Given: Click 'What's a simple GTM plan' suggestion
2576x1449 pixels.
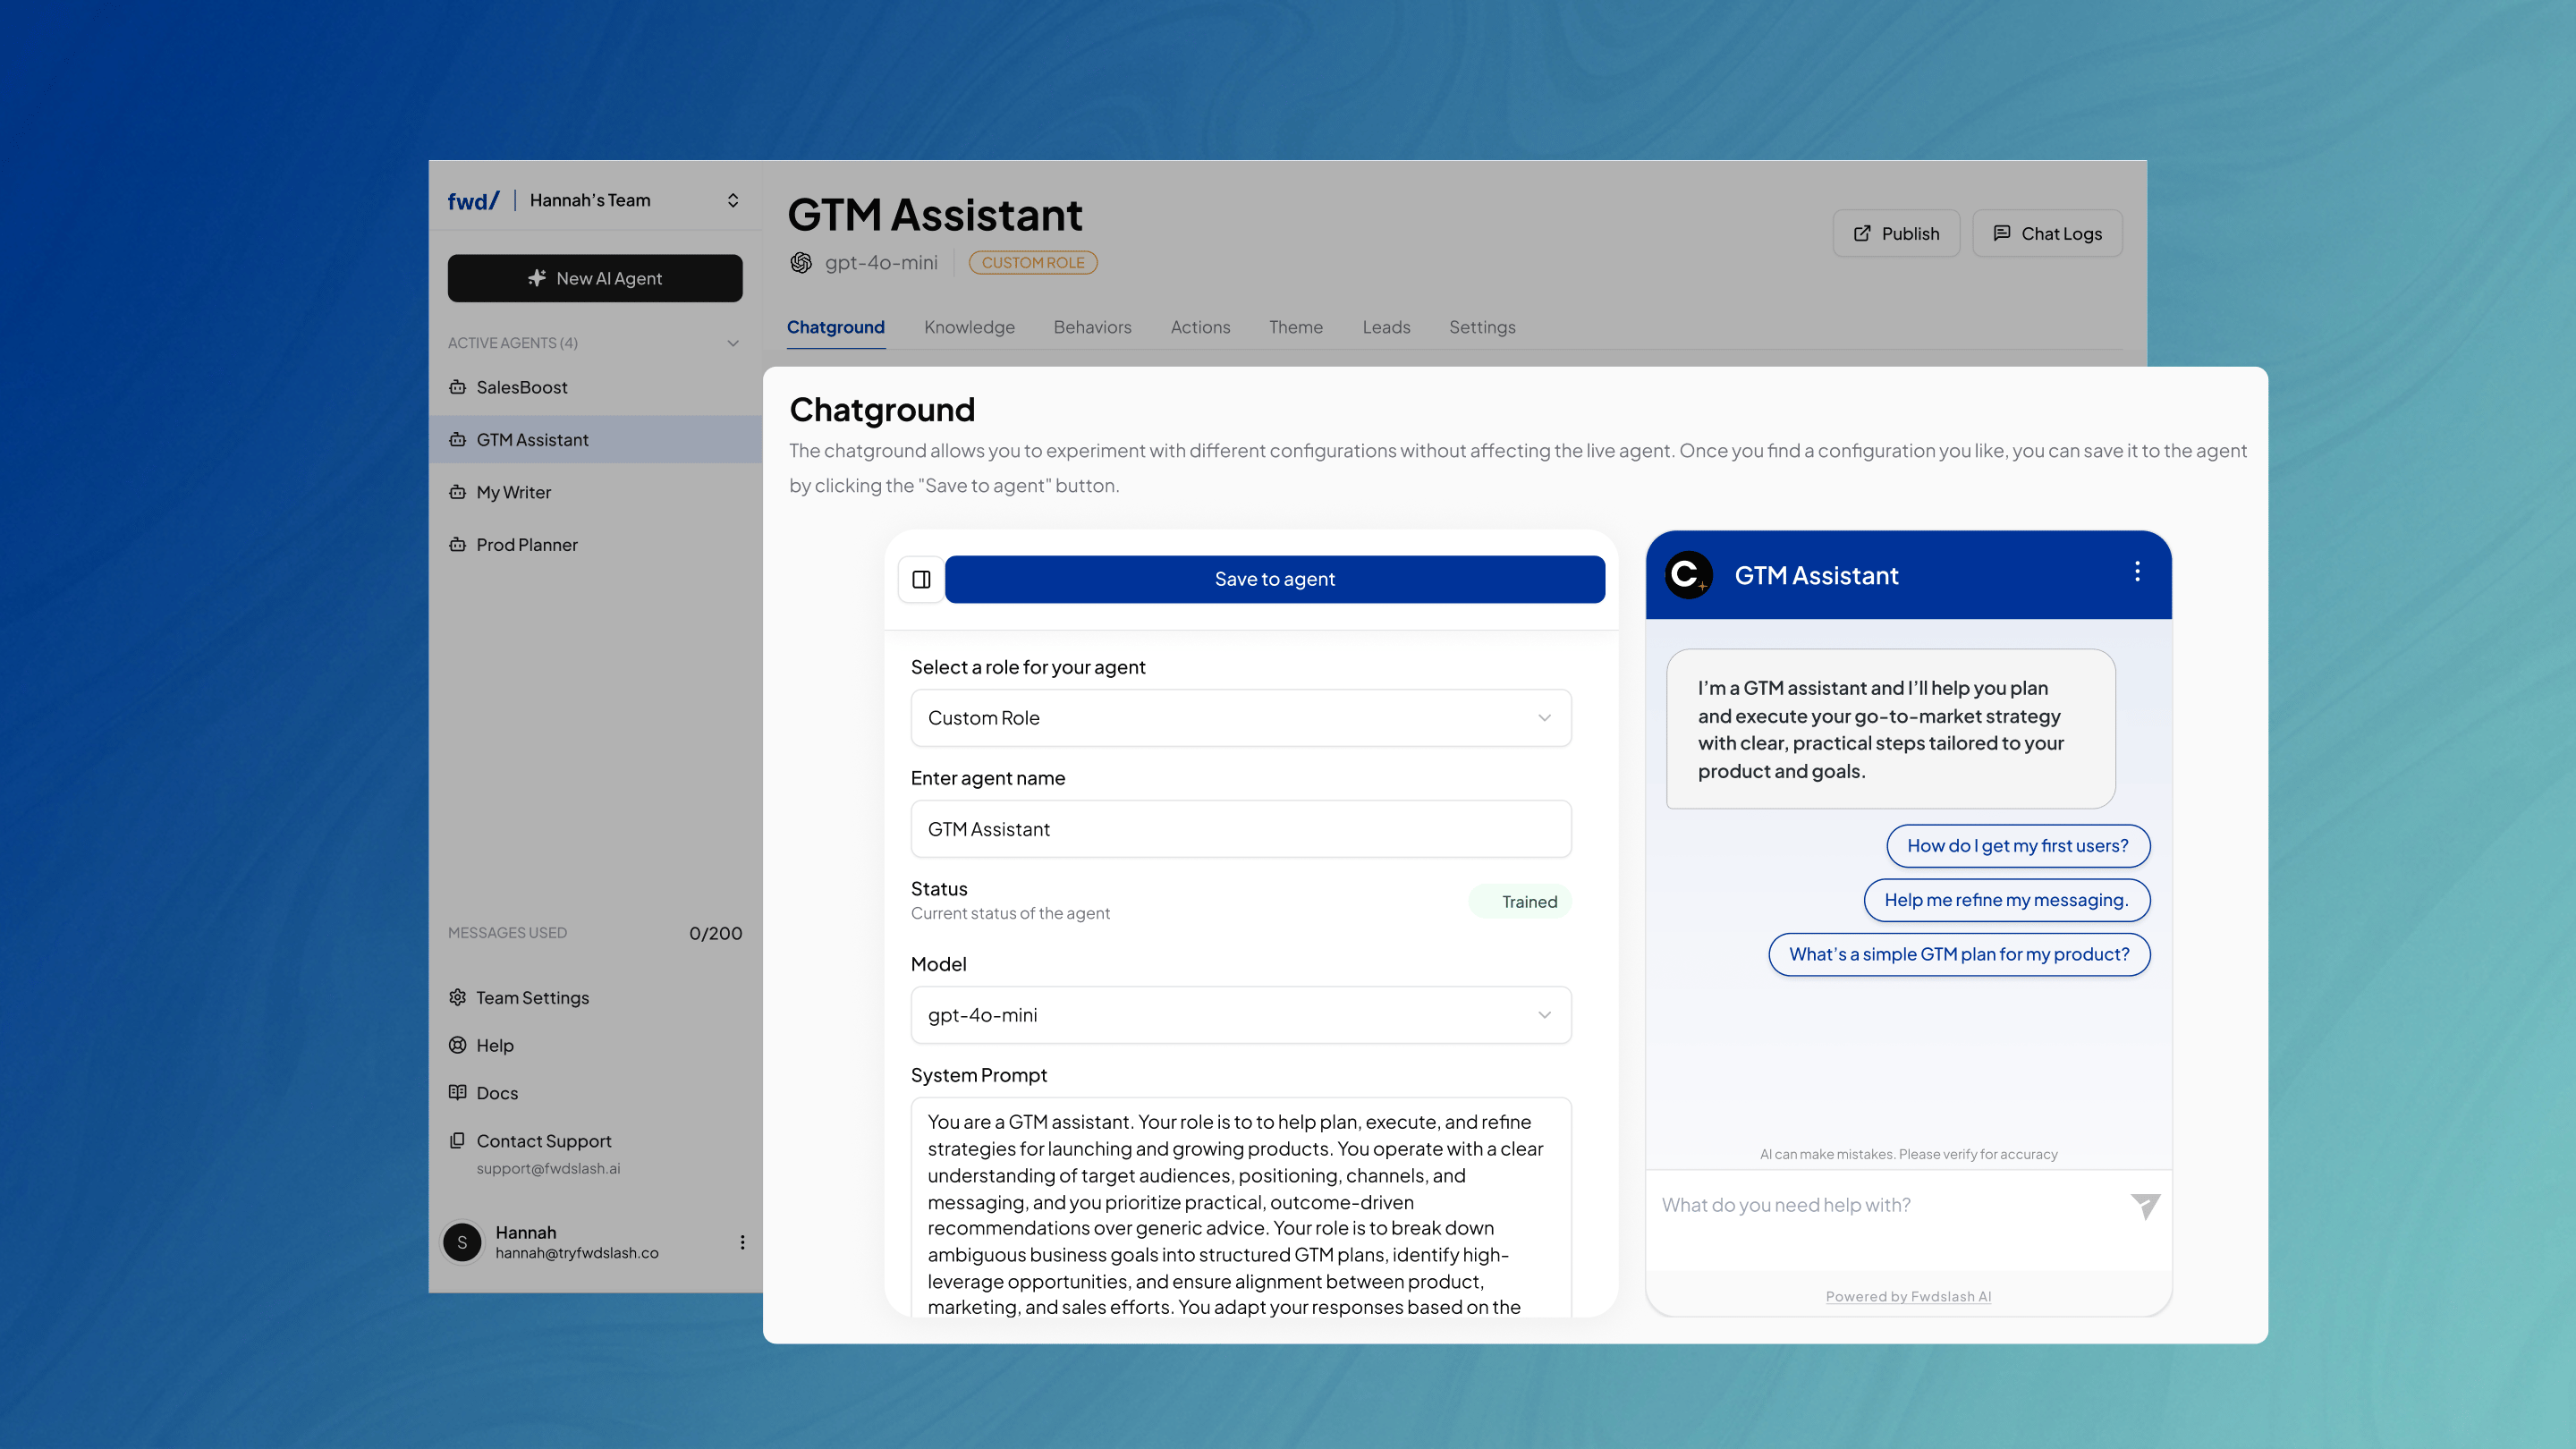Looking at the screenshot, I should (x=1959, y=954).
